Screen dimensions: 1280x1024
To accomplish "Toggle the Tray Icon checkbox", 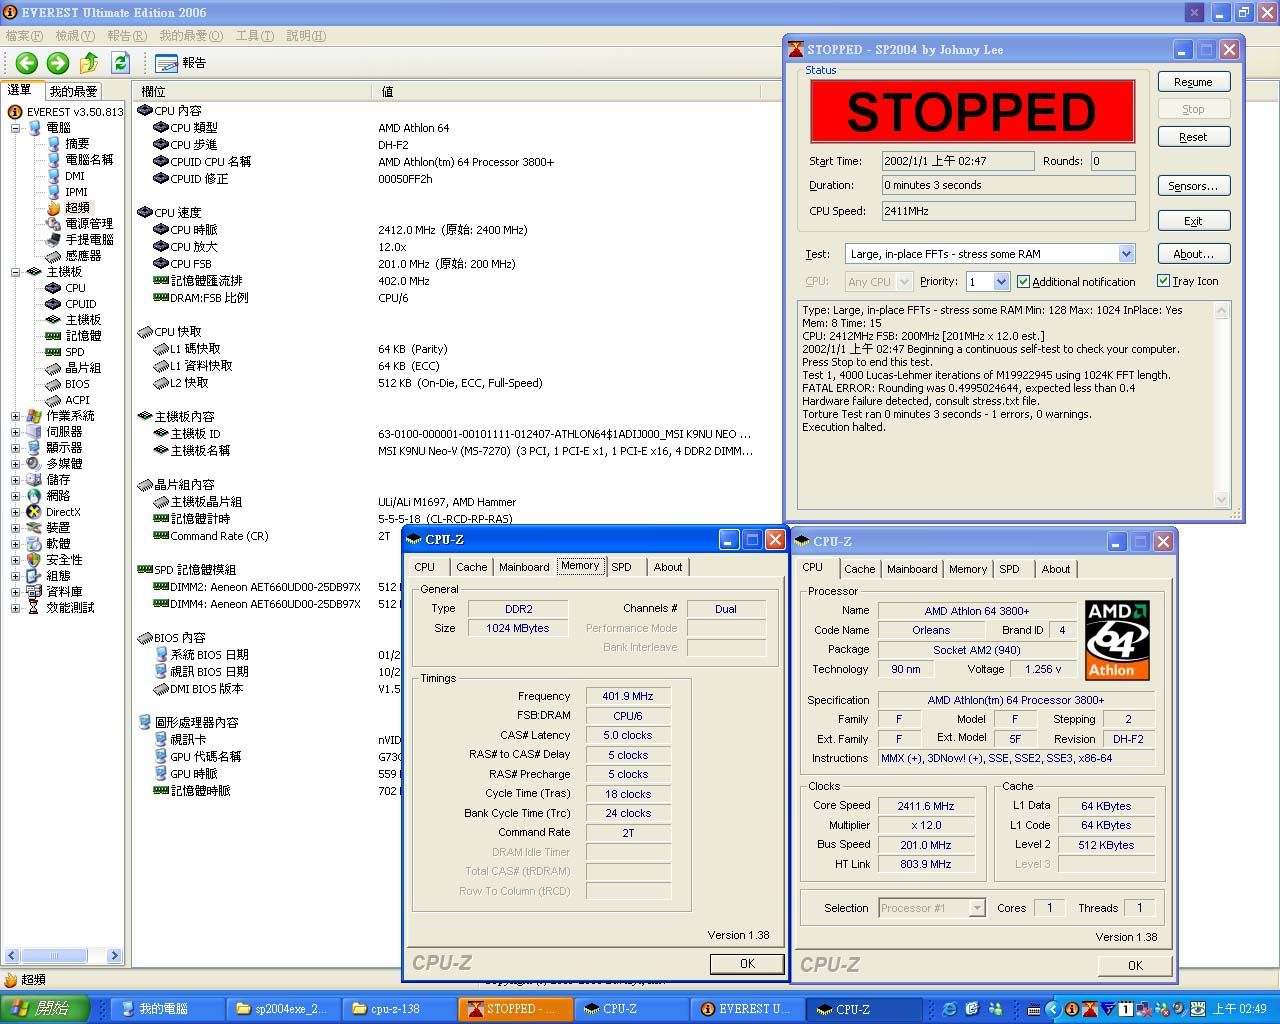I will 1163,281.
